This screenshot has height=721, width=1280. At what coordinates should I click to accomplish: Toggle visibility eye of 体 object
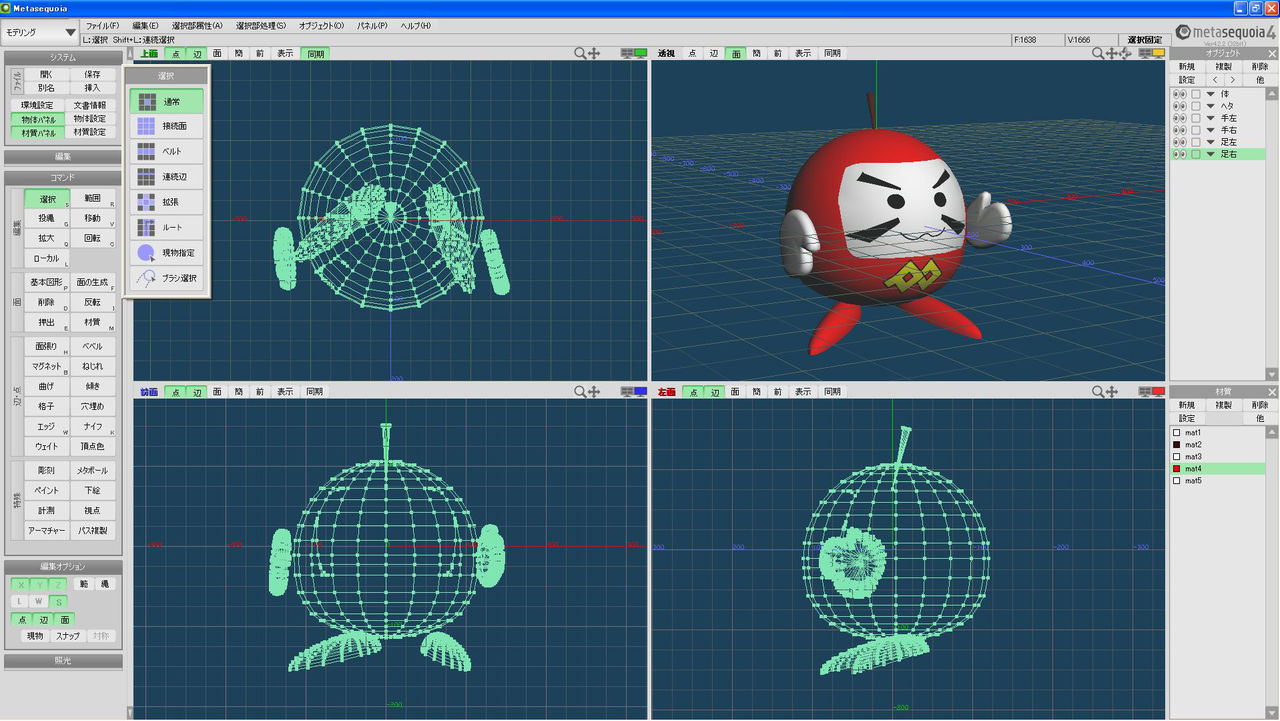pyautogui.click(x=1179, y=94)
